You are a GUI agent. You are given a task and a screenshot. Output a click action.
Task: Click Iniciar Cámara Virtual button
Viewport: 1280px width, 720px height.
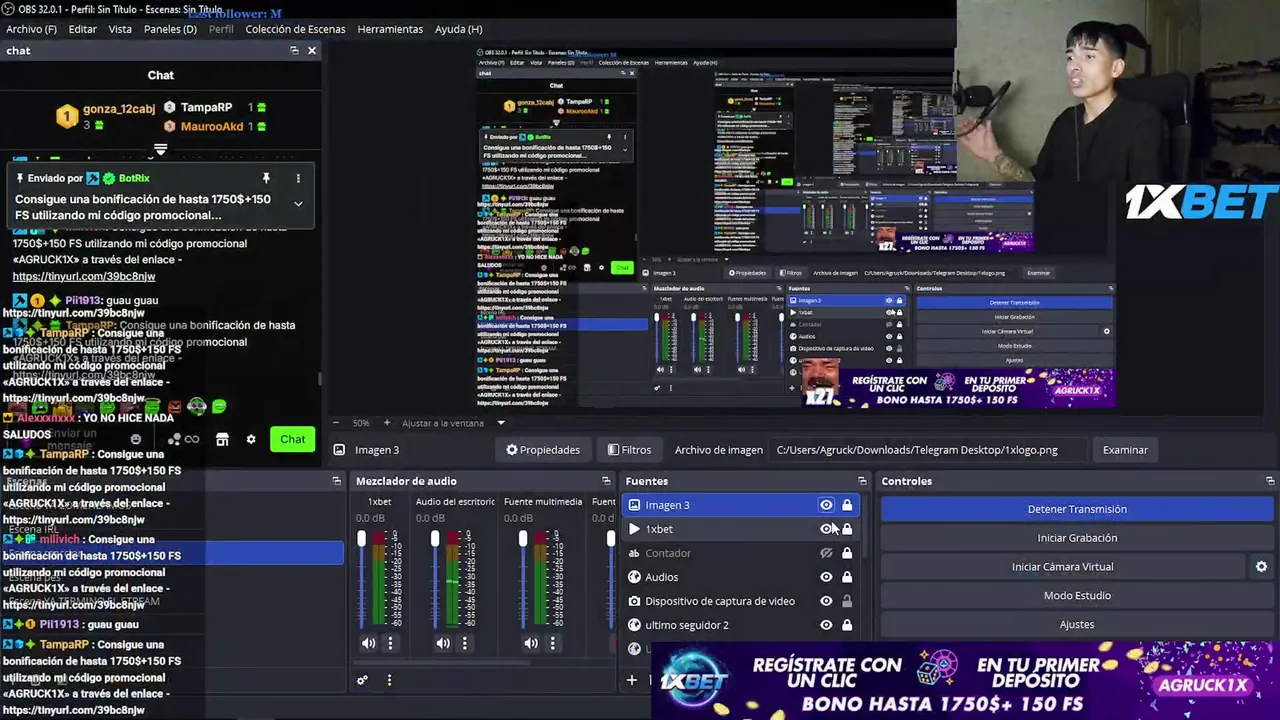(x=1062, y=566)
